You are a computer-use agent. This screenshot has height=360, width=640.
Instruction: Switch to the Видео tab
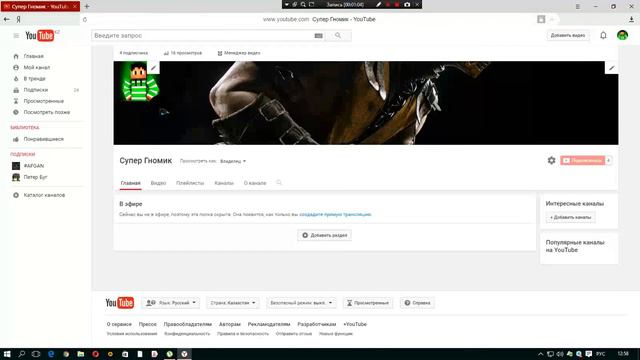[158, 183]
